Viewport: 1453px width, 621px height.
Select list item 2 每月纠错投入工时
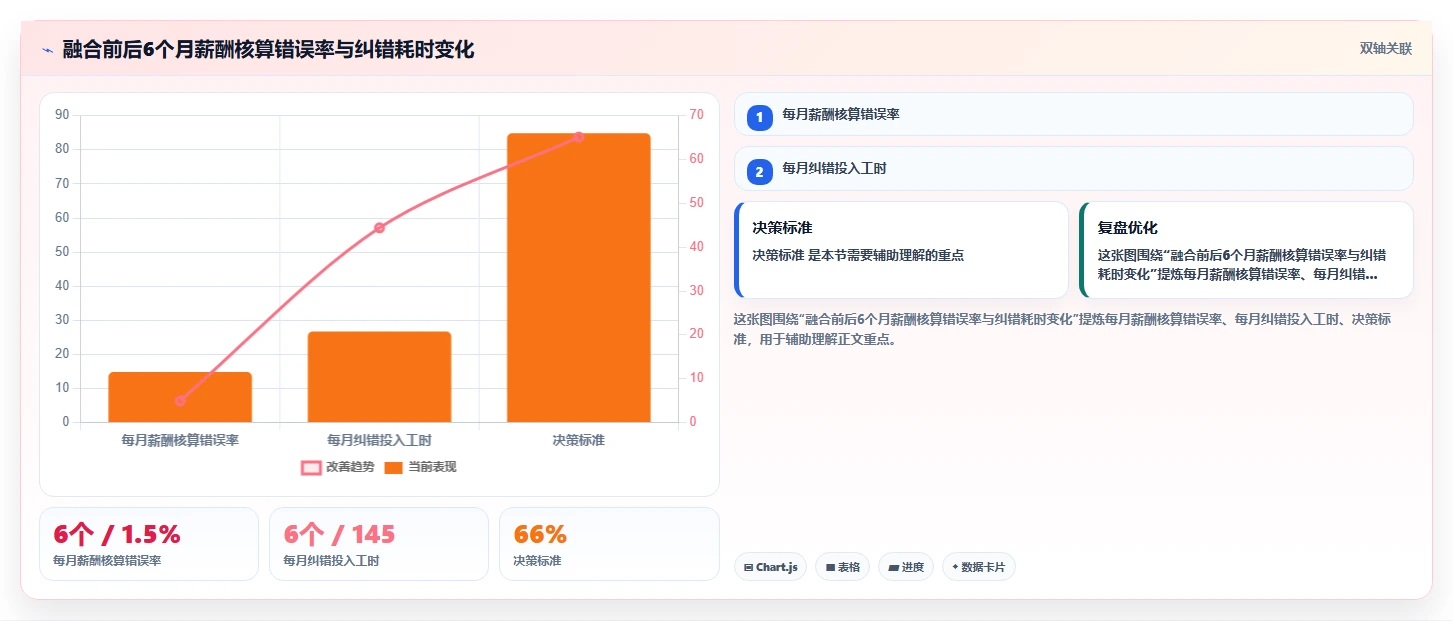point(1073,169)
